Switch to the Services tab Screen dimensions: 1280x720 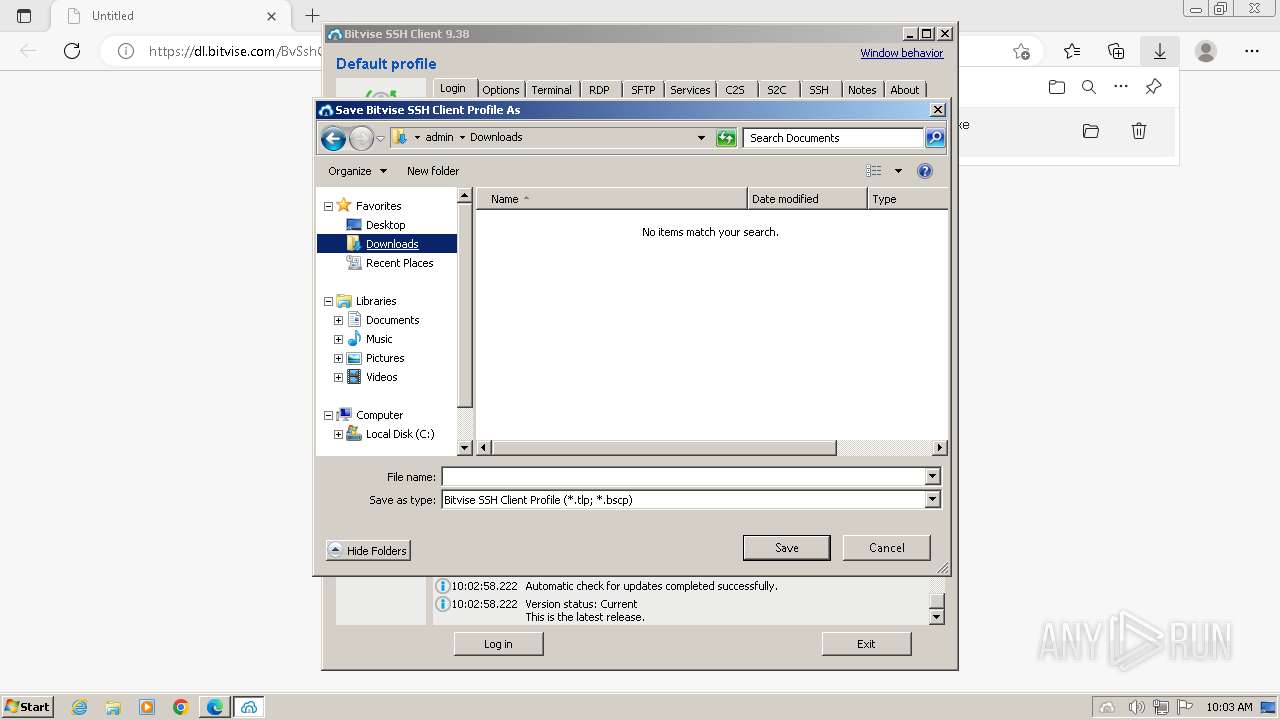coord(690,90)
